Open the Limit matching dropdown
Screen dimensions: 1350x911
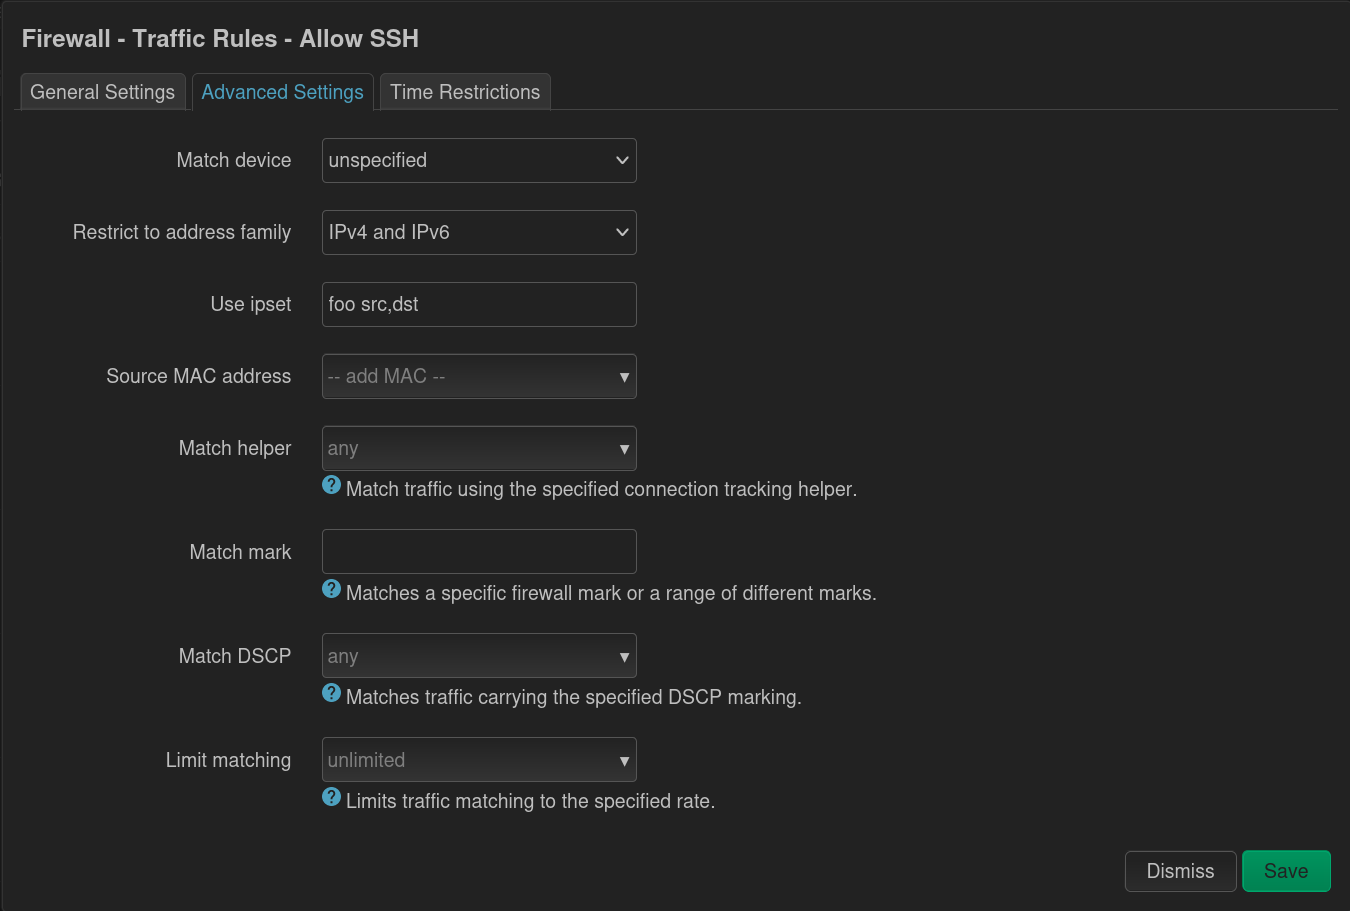point(479,759)
